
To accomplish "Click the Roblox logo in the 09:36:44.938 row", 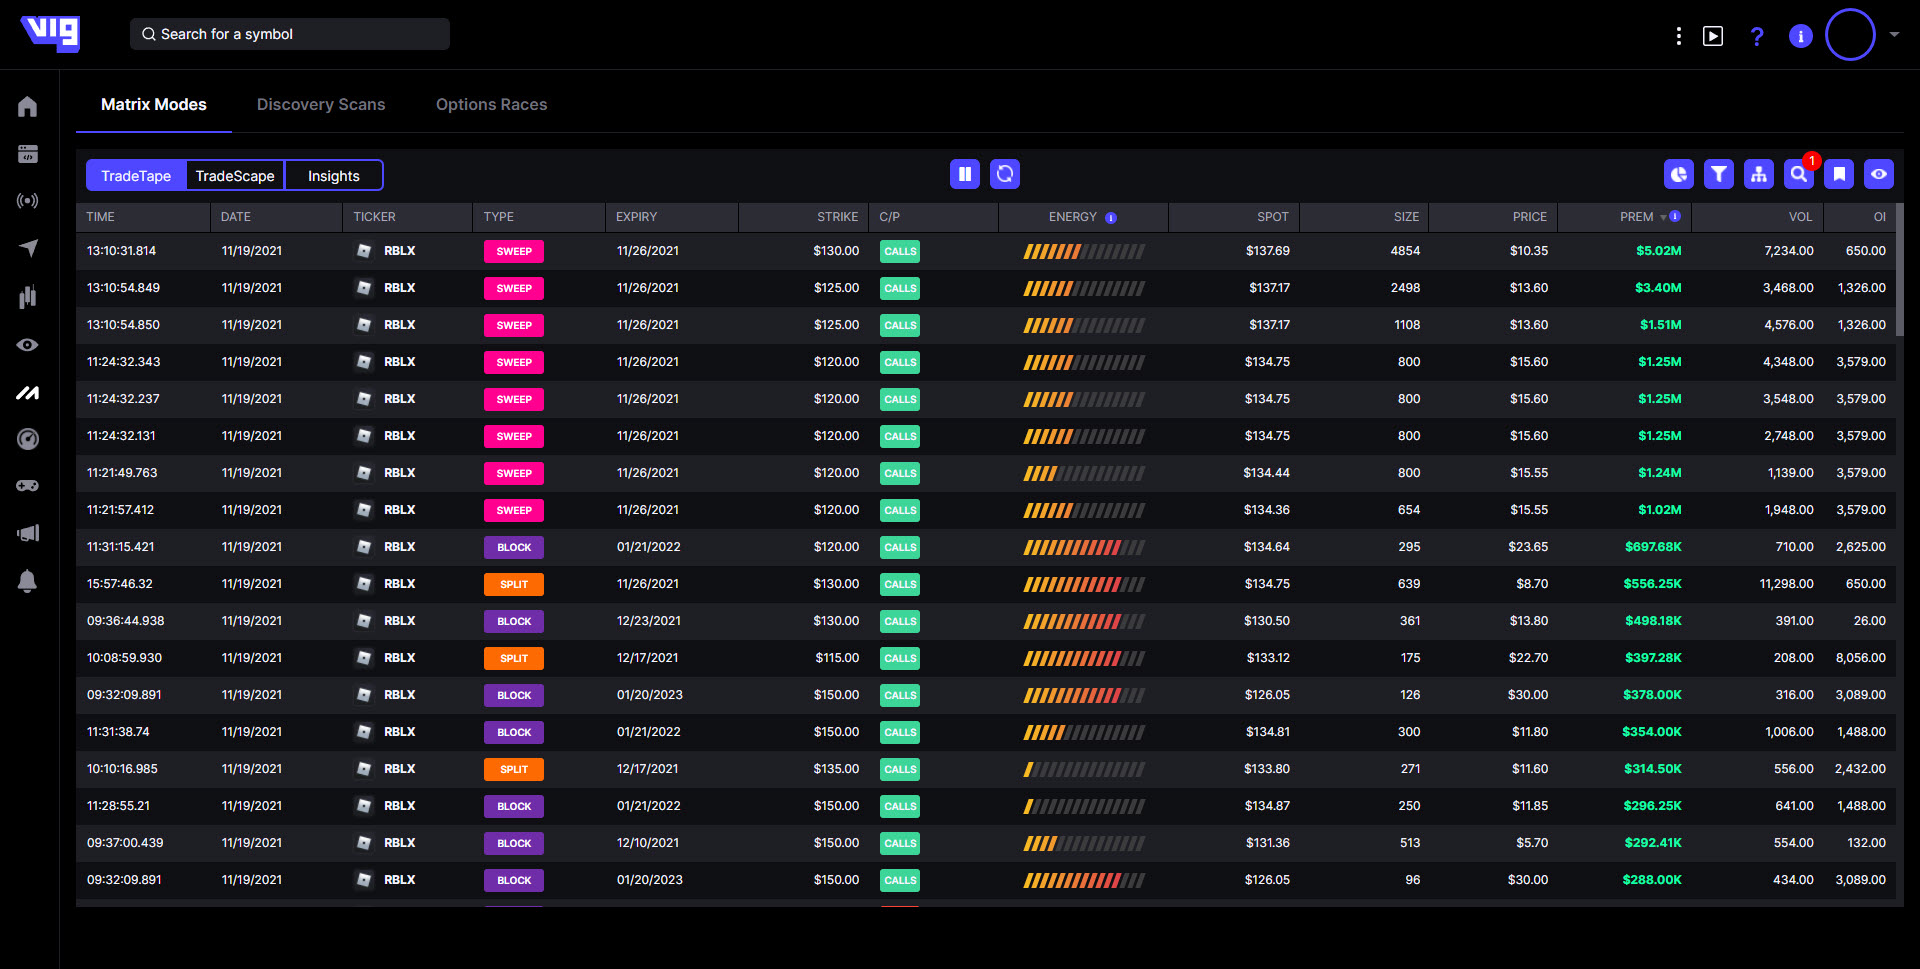I will coord(364,621).
